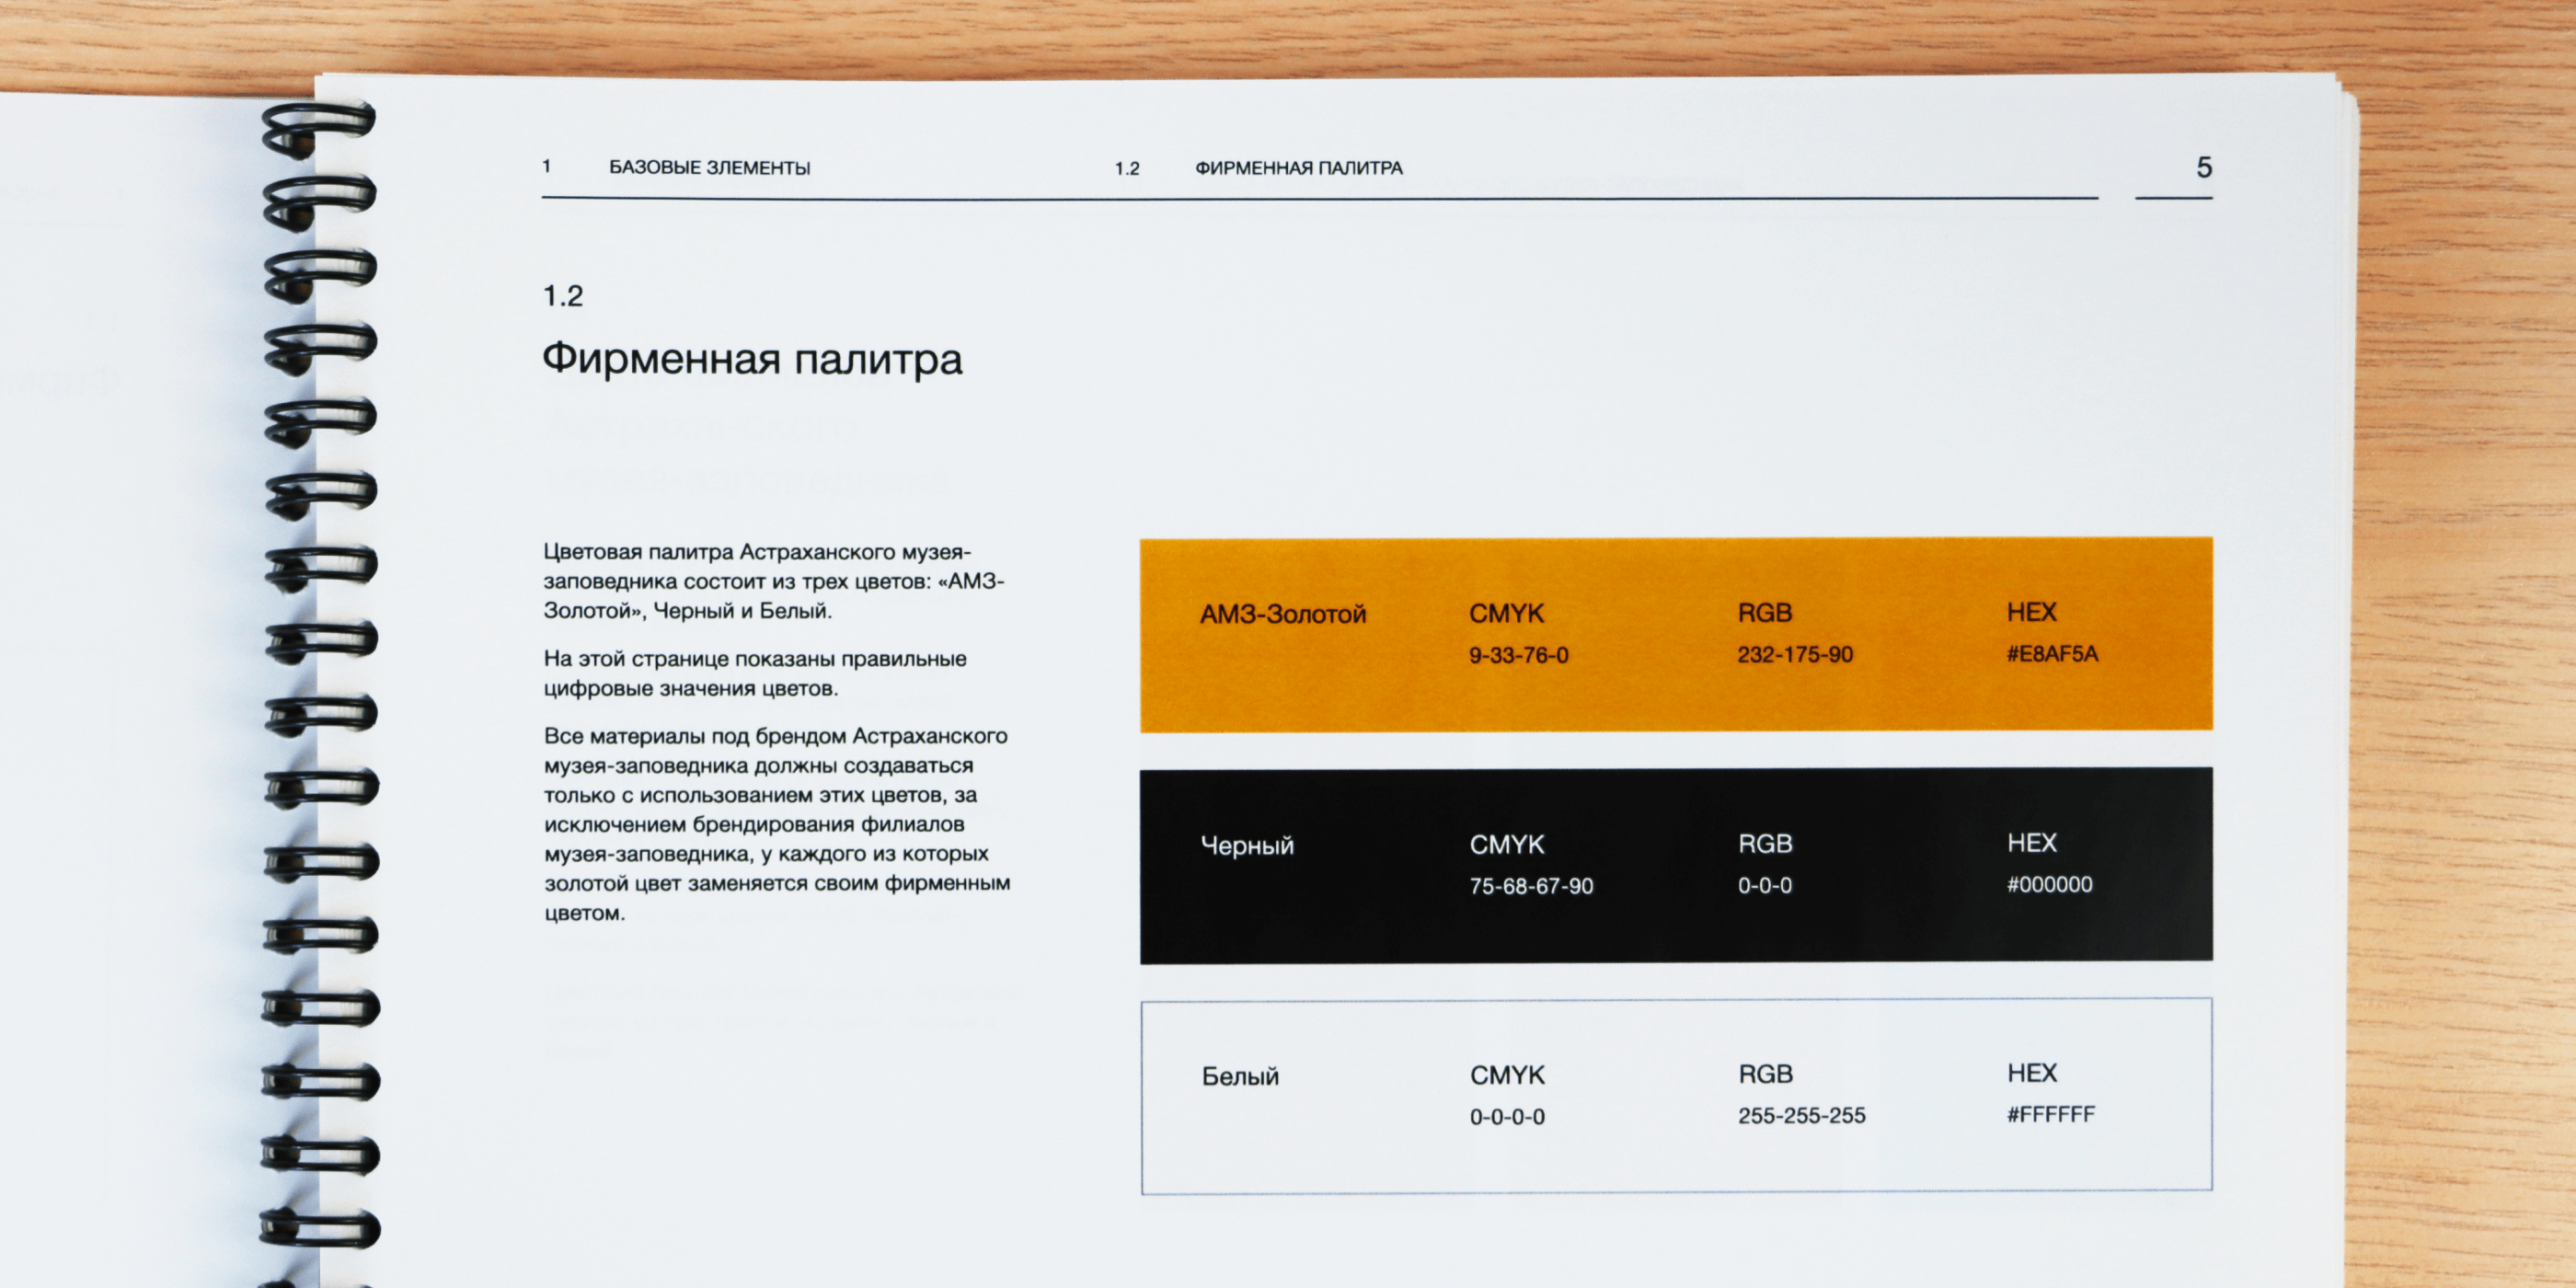
Task: Click the section number 1.2 above heading
Action: click(x=562, y=296)
